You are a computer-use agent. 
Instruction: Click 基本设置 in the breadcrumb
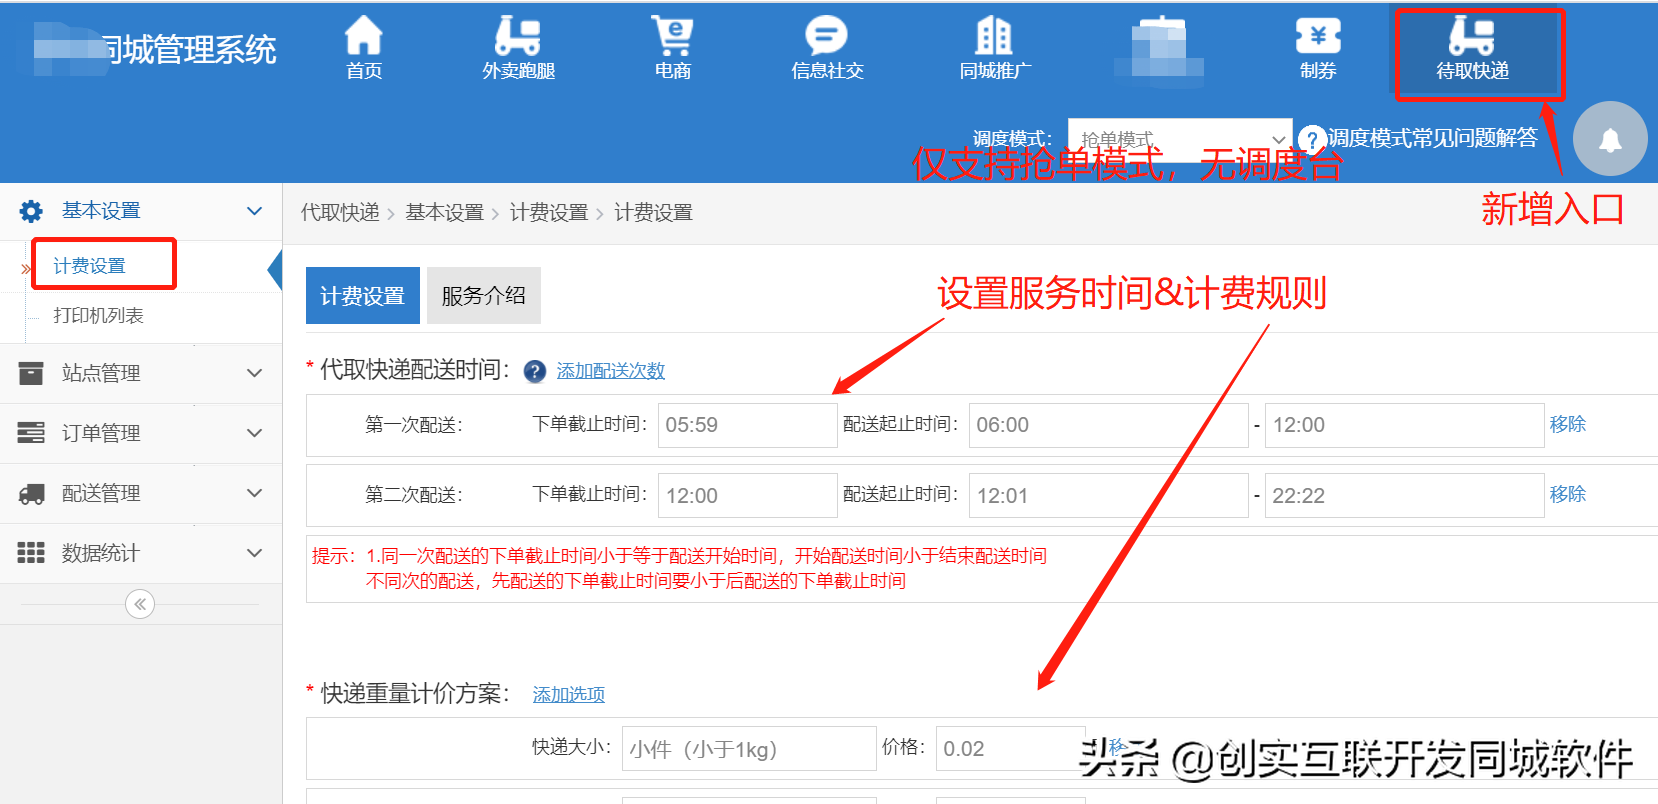tap(444, 212)
